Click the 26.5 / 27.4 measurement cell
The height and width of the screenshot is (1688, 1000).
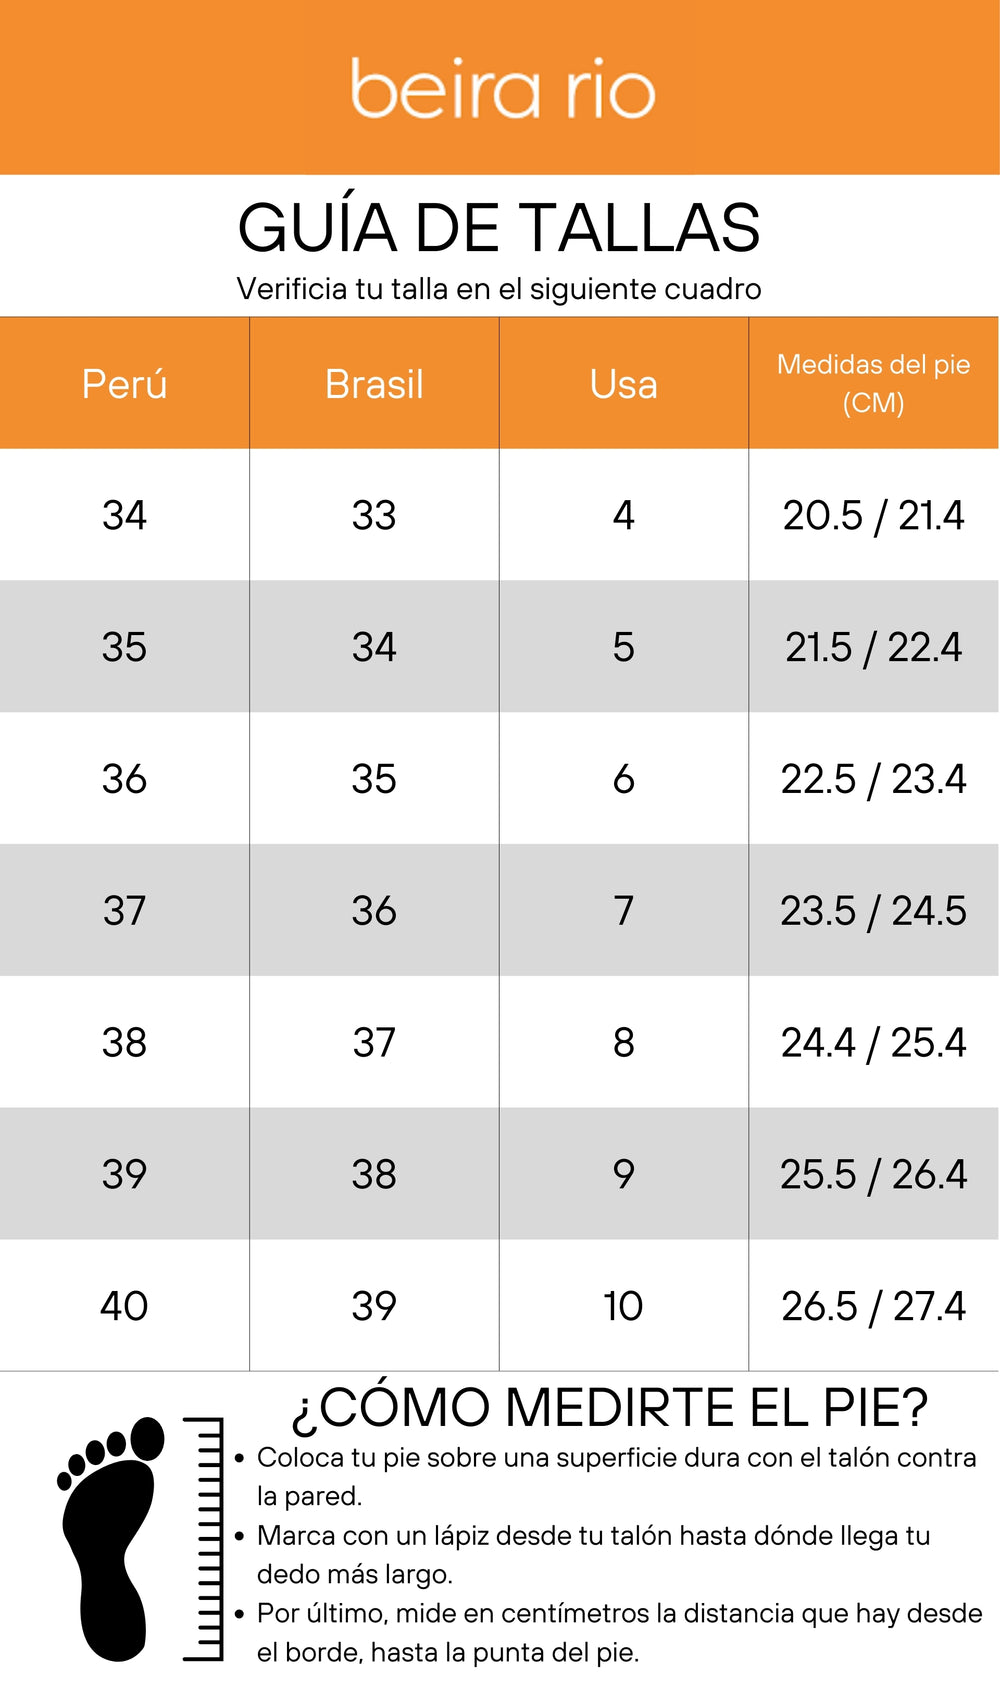coord(873,1306)
